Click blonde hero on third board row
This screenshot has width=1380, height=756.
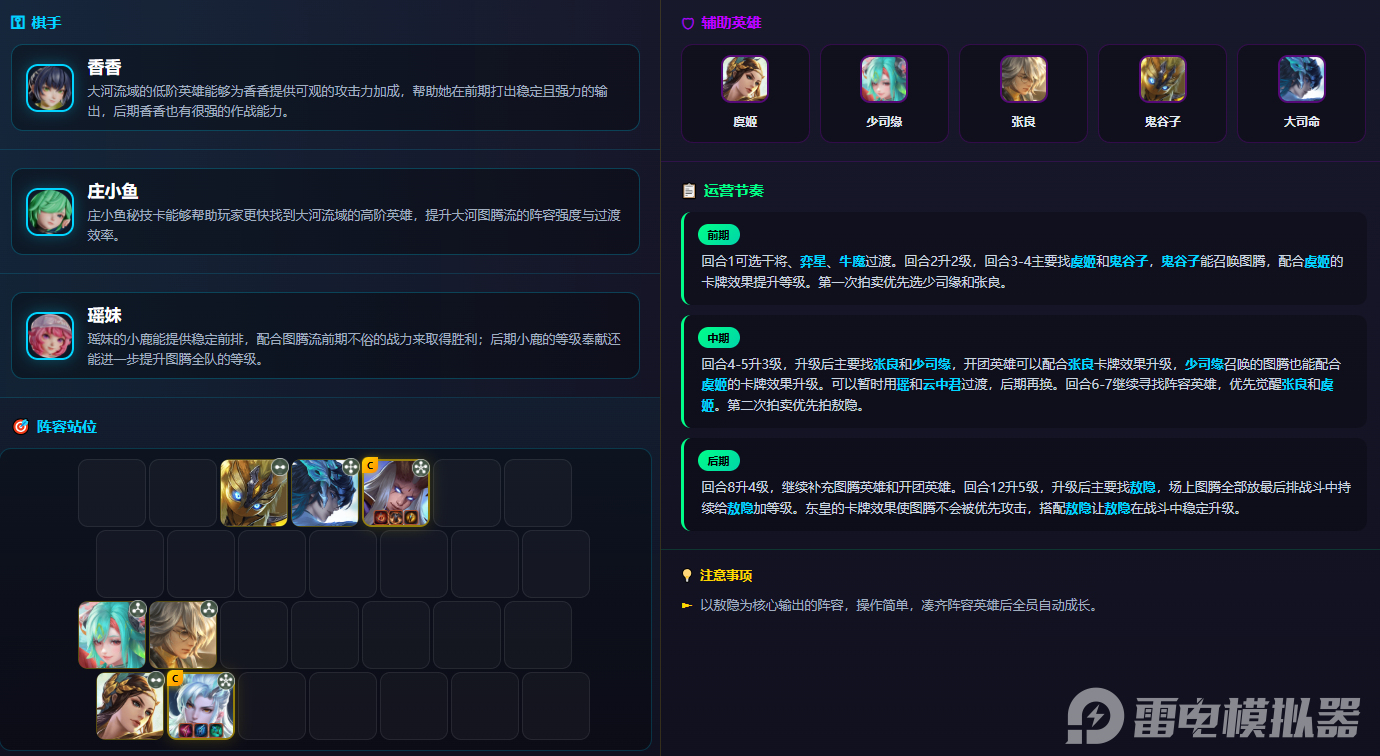pos(183,635)
